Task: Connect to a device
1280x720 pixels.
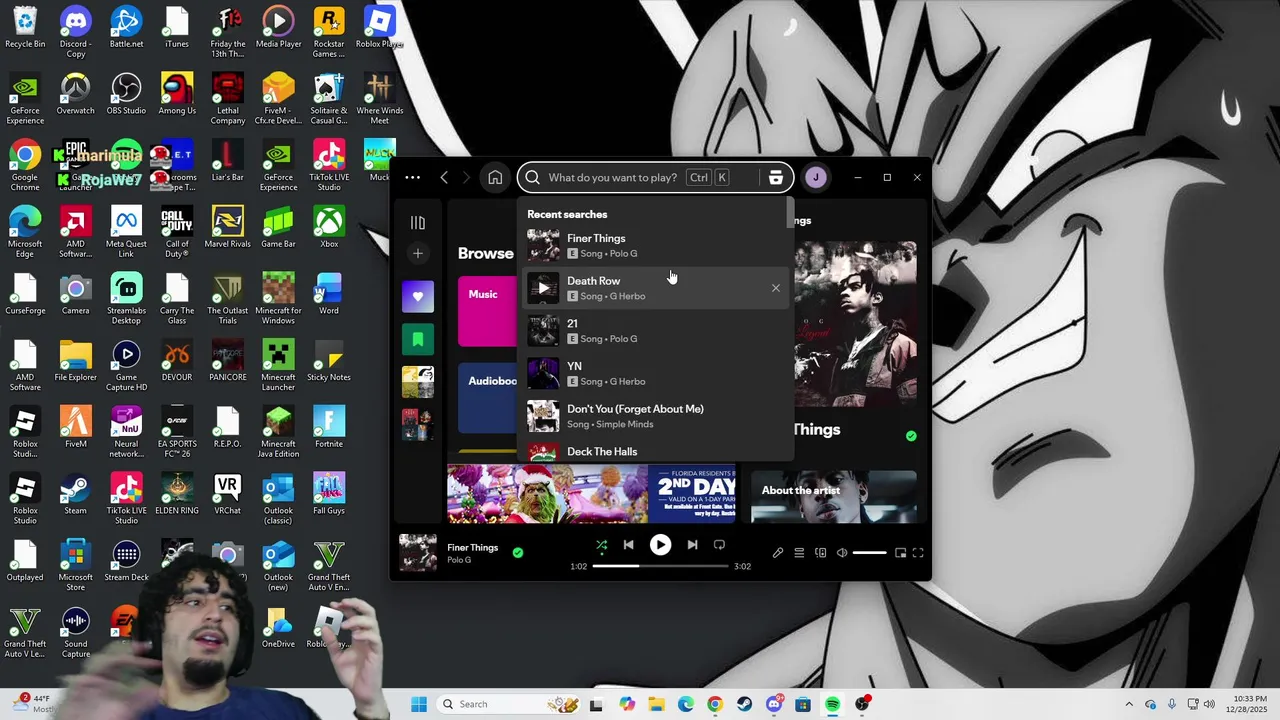Action: click(821, 553)
